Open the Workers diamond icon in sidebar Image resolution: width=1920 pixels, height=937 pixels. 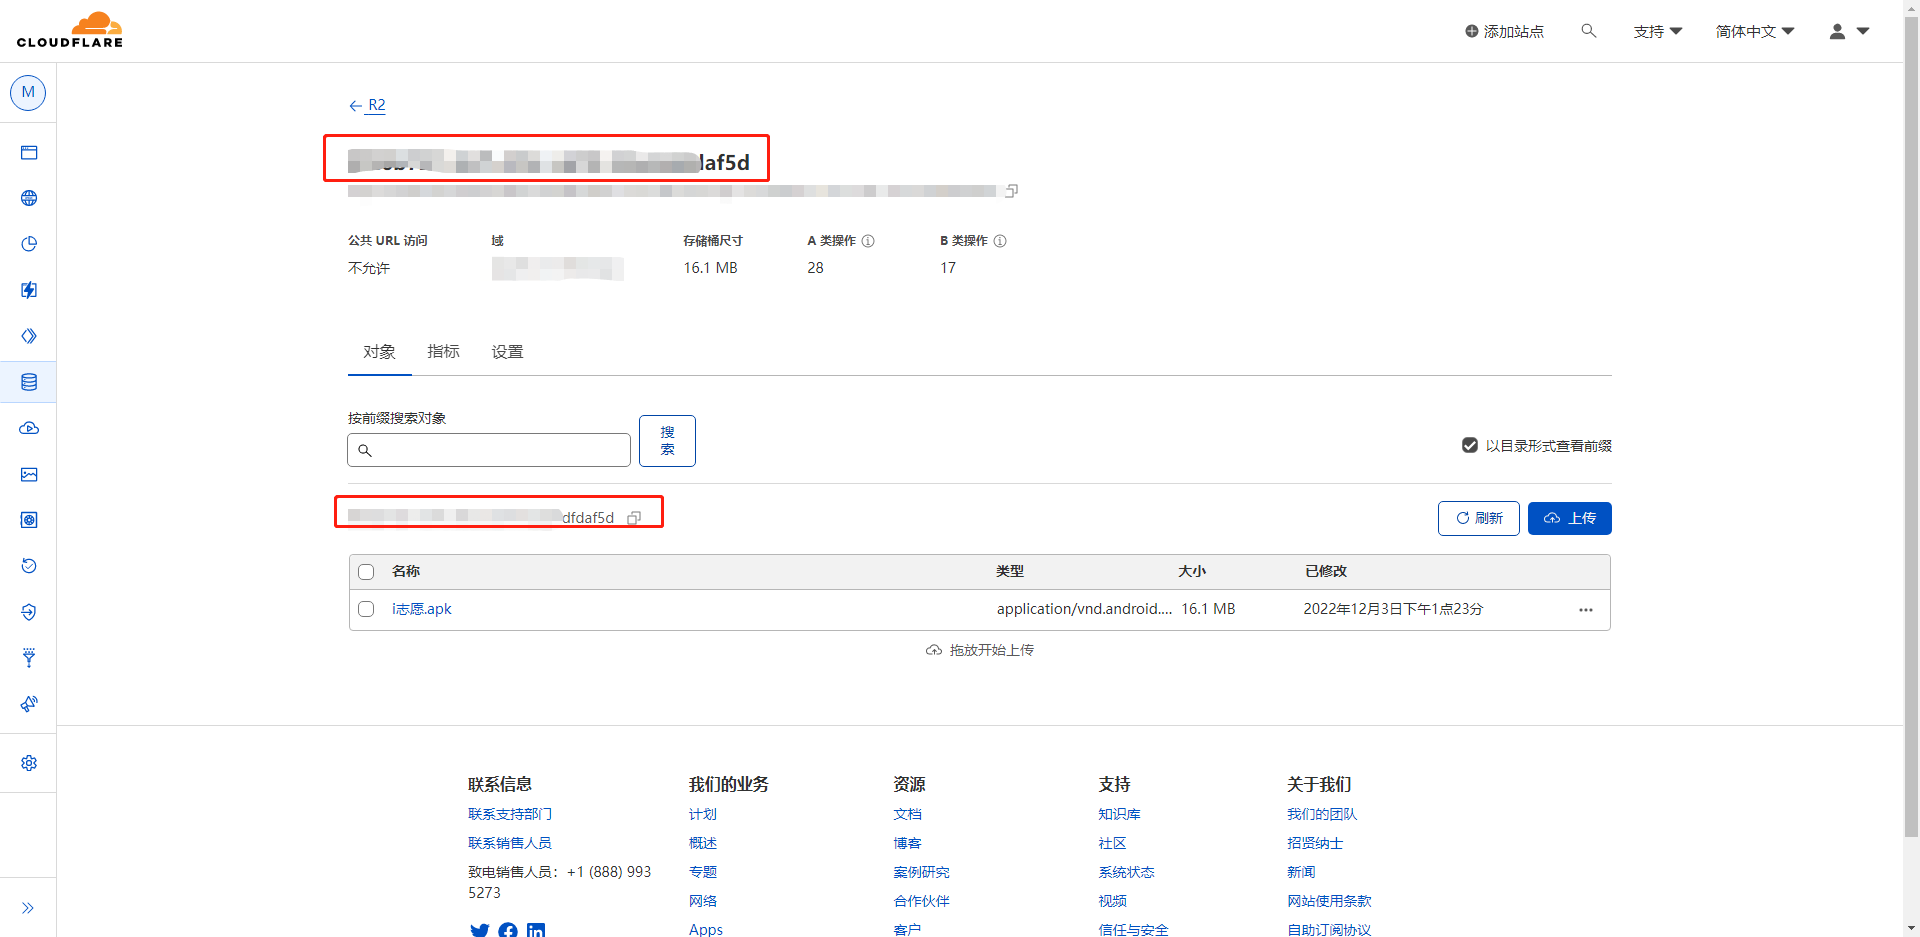click(x=29, y=336)
